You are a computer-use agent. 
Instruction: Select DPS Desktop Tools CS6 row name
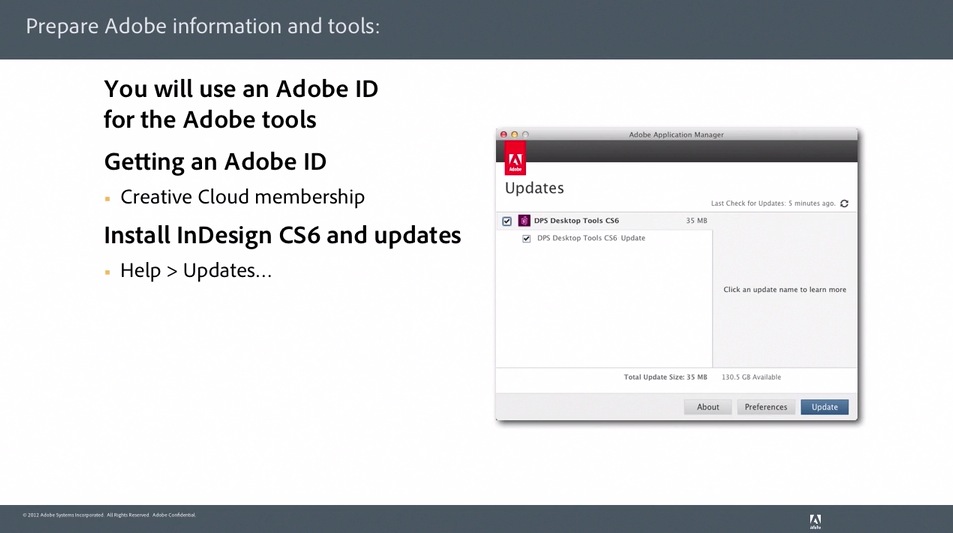[x=576, y=221]
